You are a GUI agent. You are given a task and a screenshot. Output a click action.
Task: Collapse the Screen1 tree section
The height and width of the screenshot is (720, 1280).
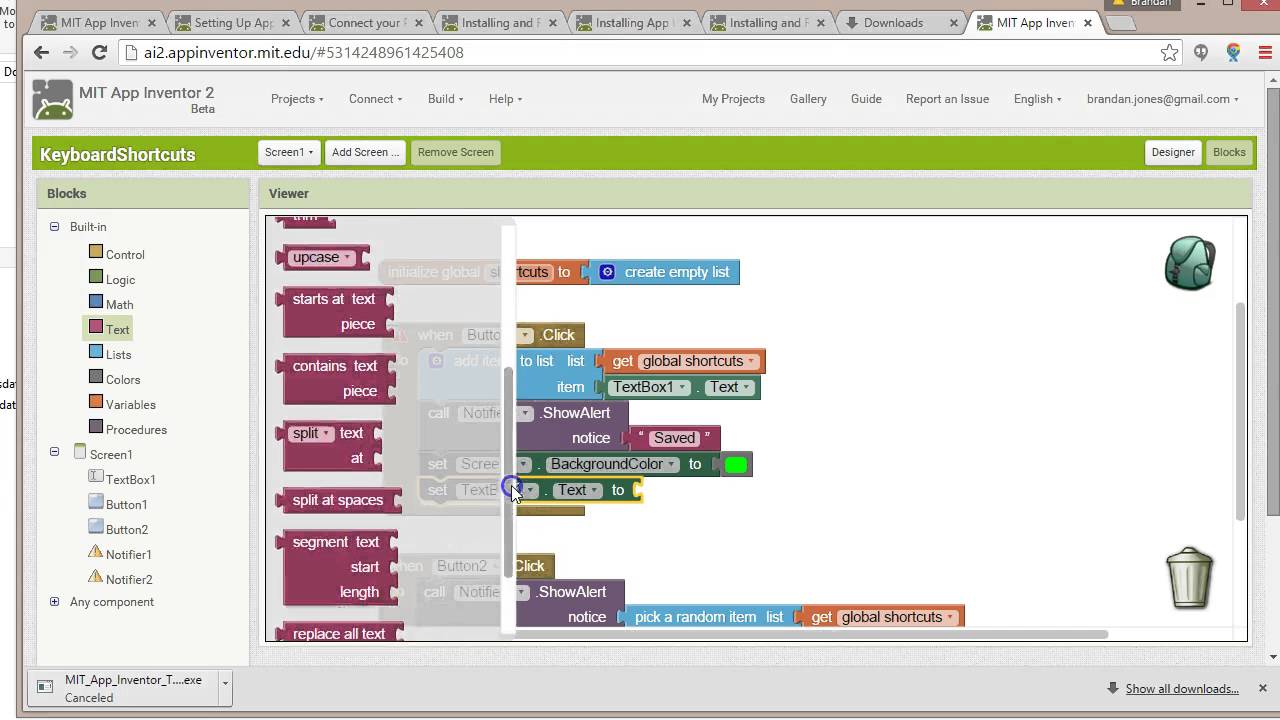[54, 452]
